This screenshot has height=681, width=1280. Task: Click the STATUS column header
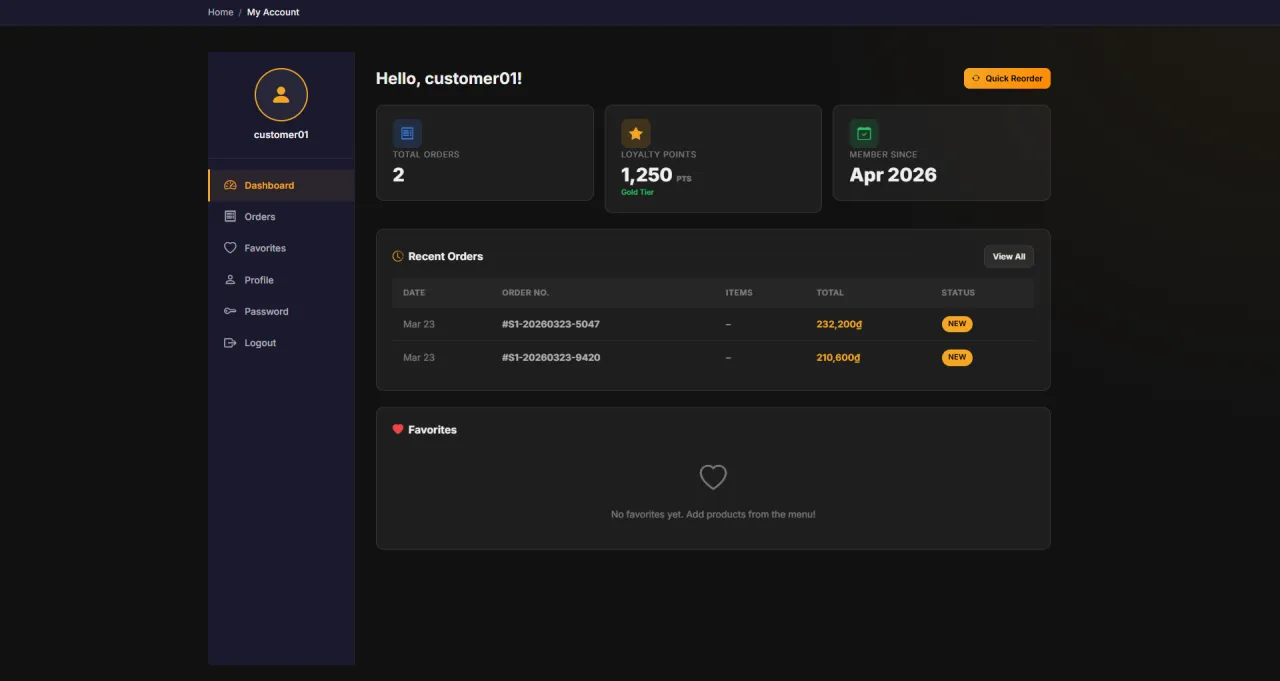958,292
